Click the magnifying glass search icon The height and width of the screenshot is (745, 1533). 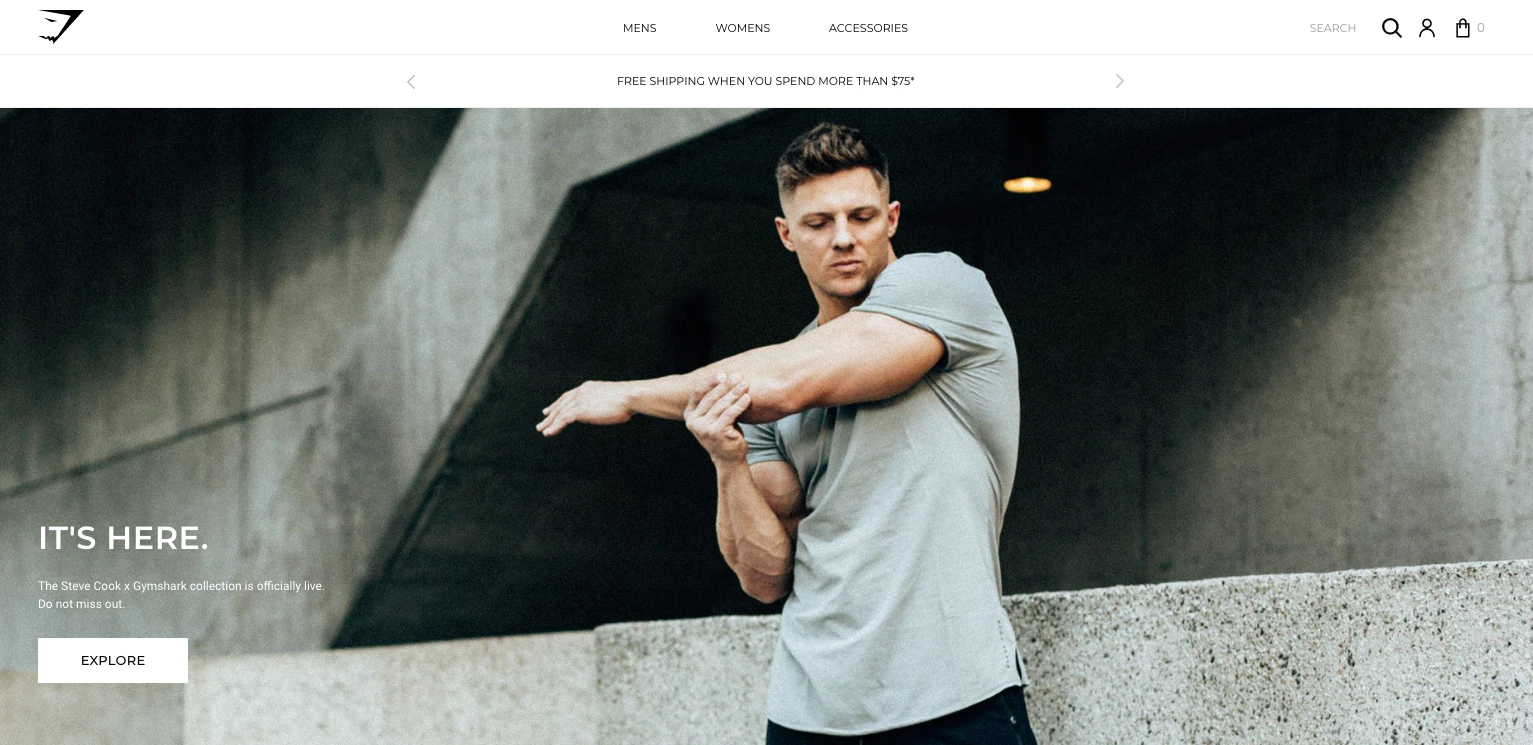[1391, 28]
